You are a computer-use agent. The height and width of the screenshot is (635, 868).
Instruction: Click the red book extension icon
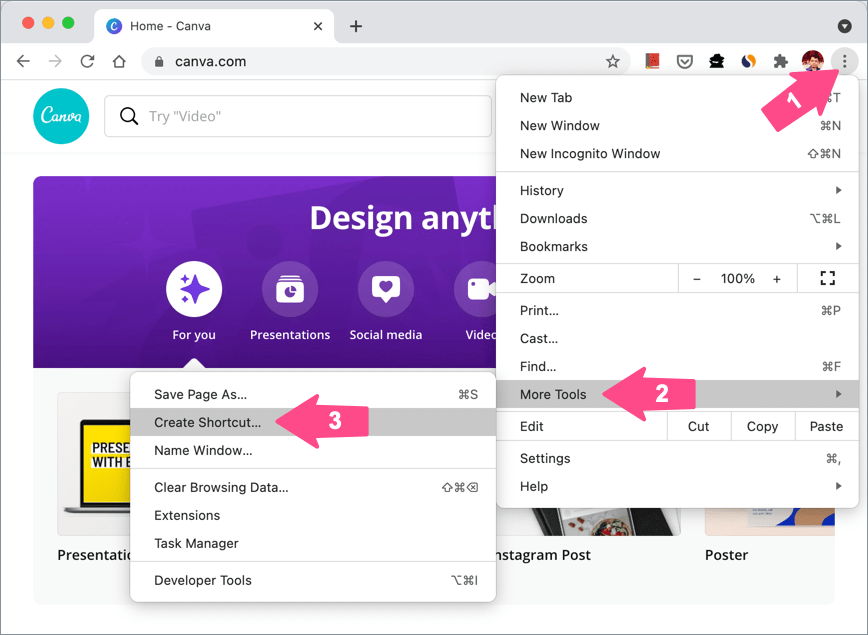[x=653, y=61]
